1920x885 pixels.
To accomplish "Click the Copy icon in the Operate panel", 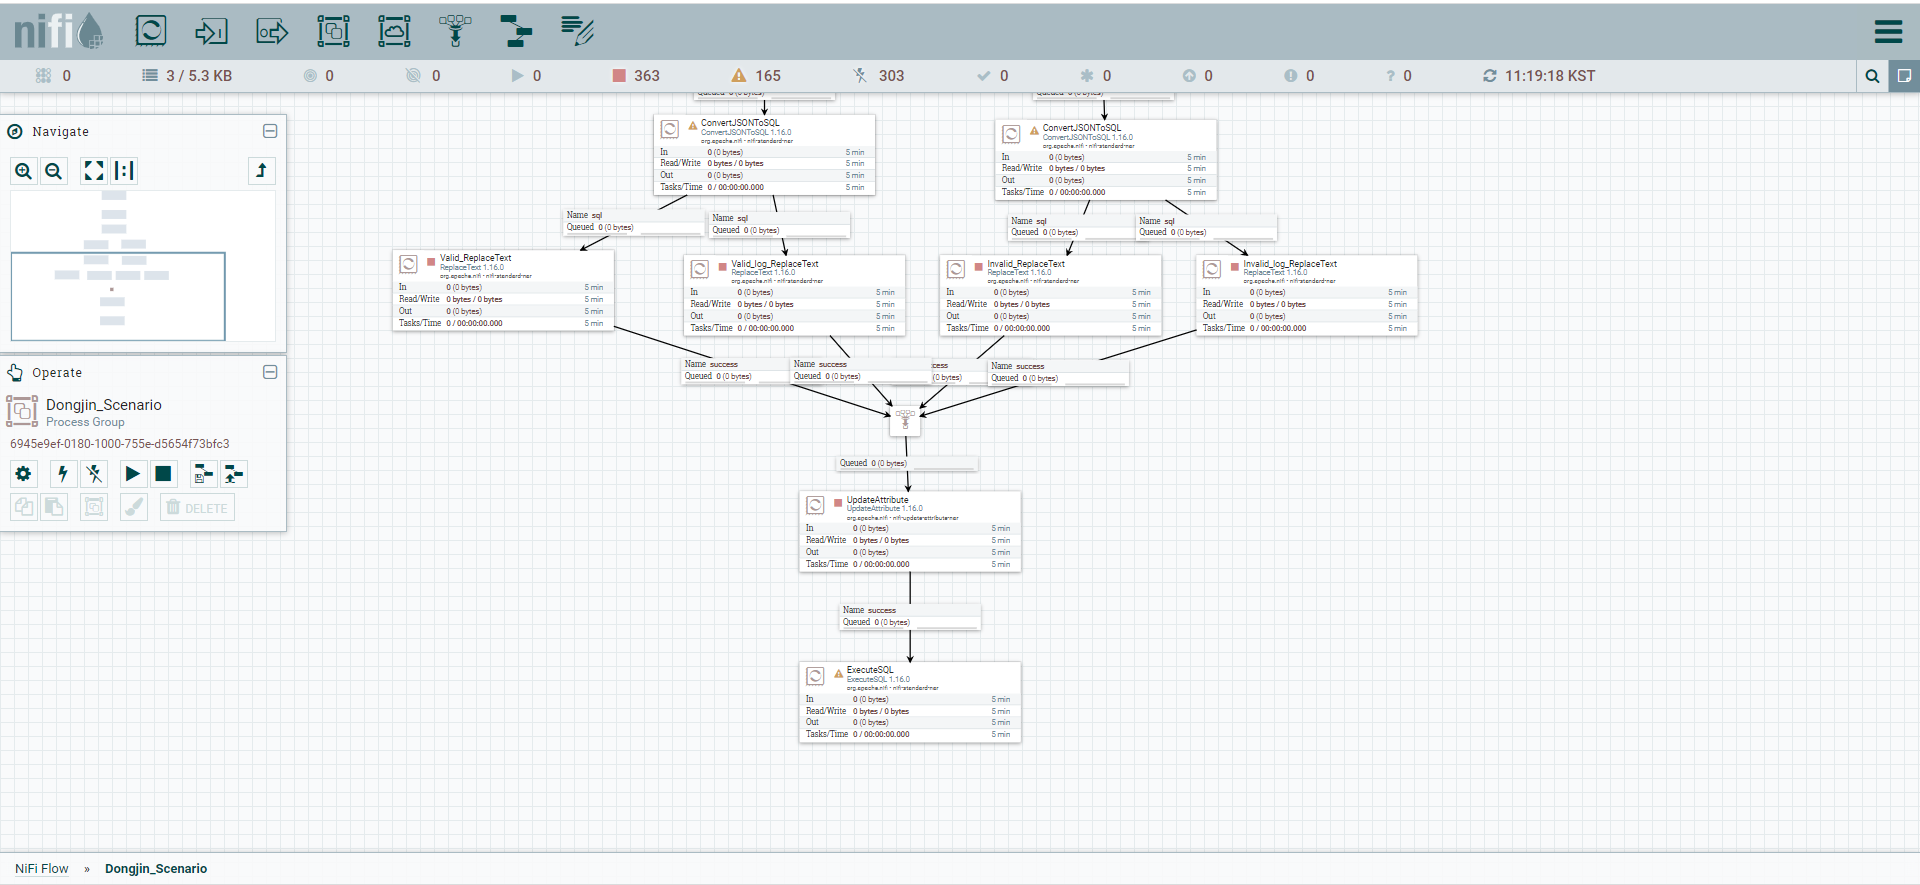I will tap(24, 507).
